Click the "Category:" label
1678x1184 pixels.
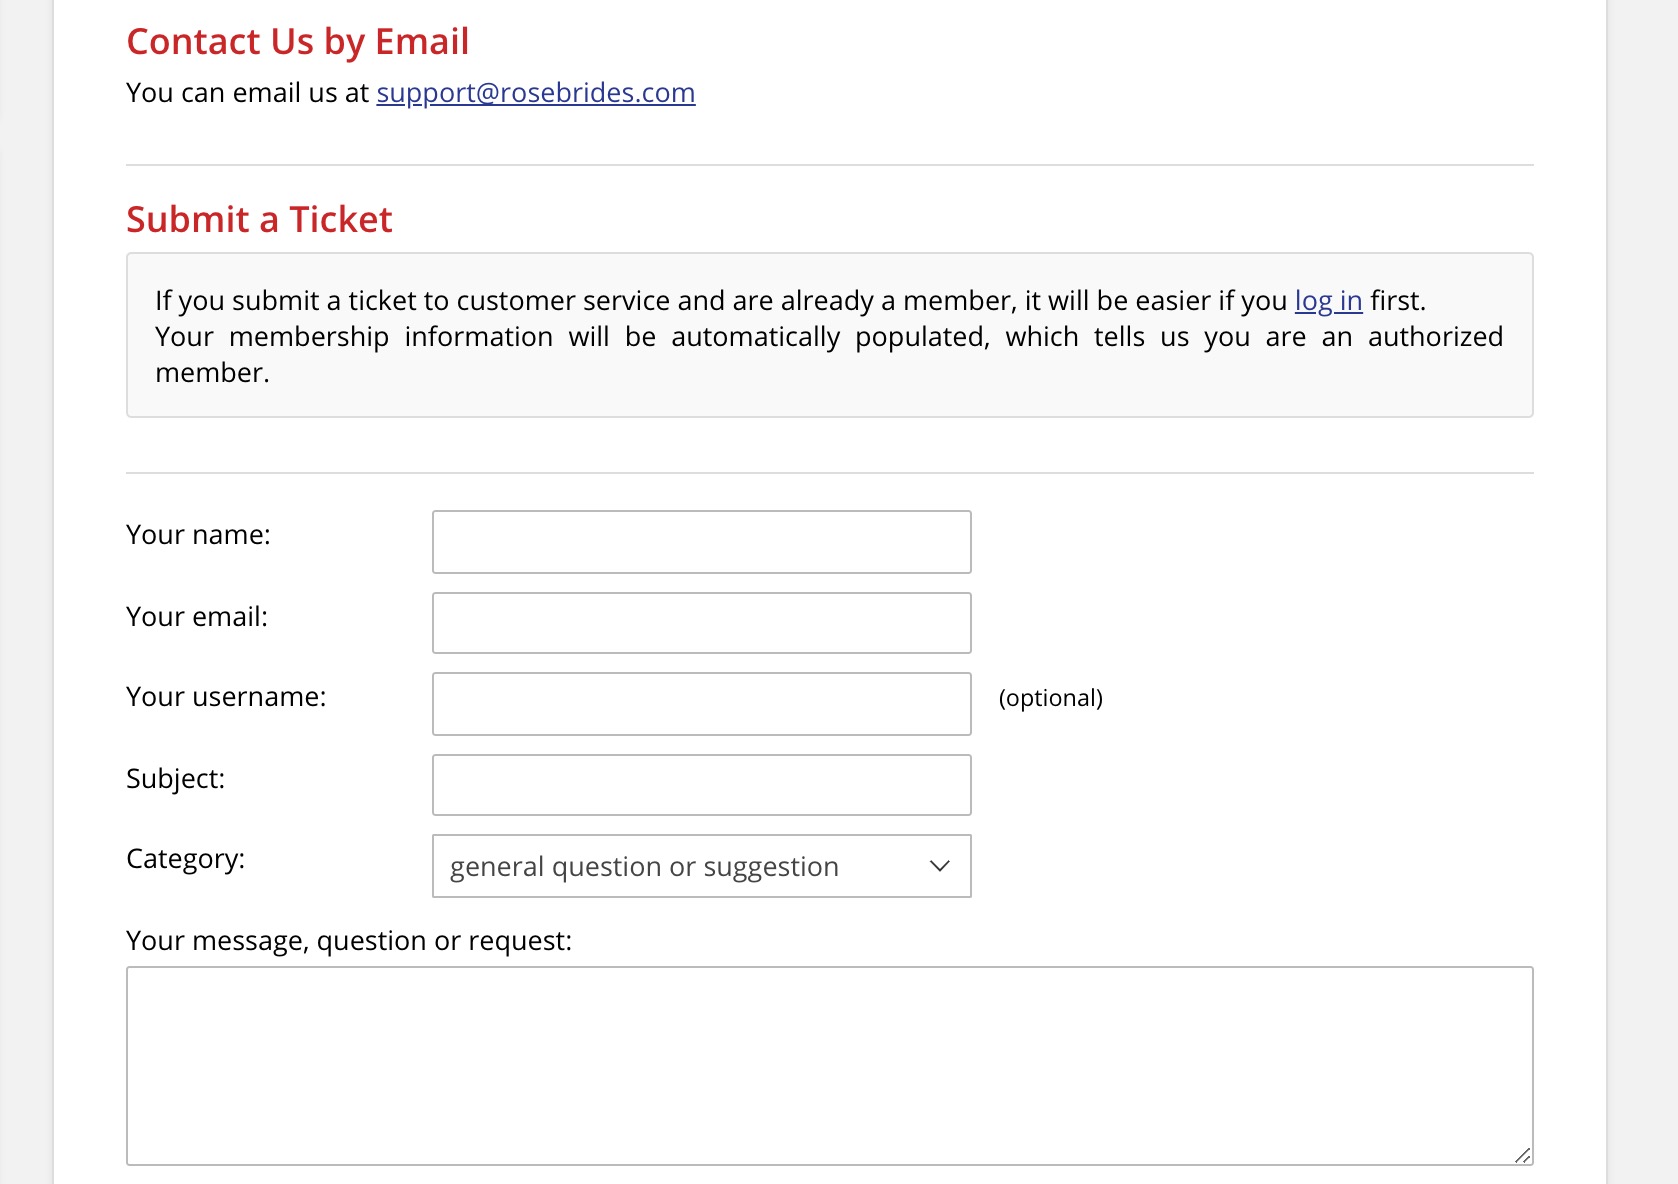click(186, 859)
